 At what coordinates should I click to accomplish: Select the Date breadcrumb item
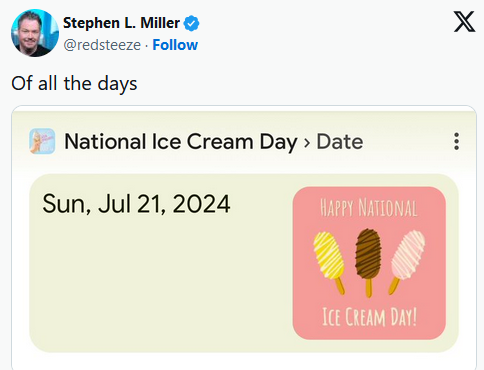tap(340, 142)
